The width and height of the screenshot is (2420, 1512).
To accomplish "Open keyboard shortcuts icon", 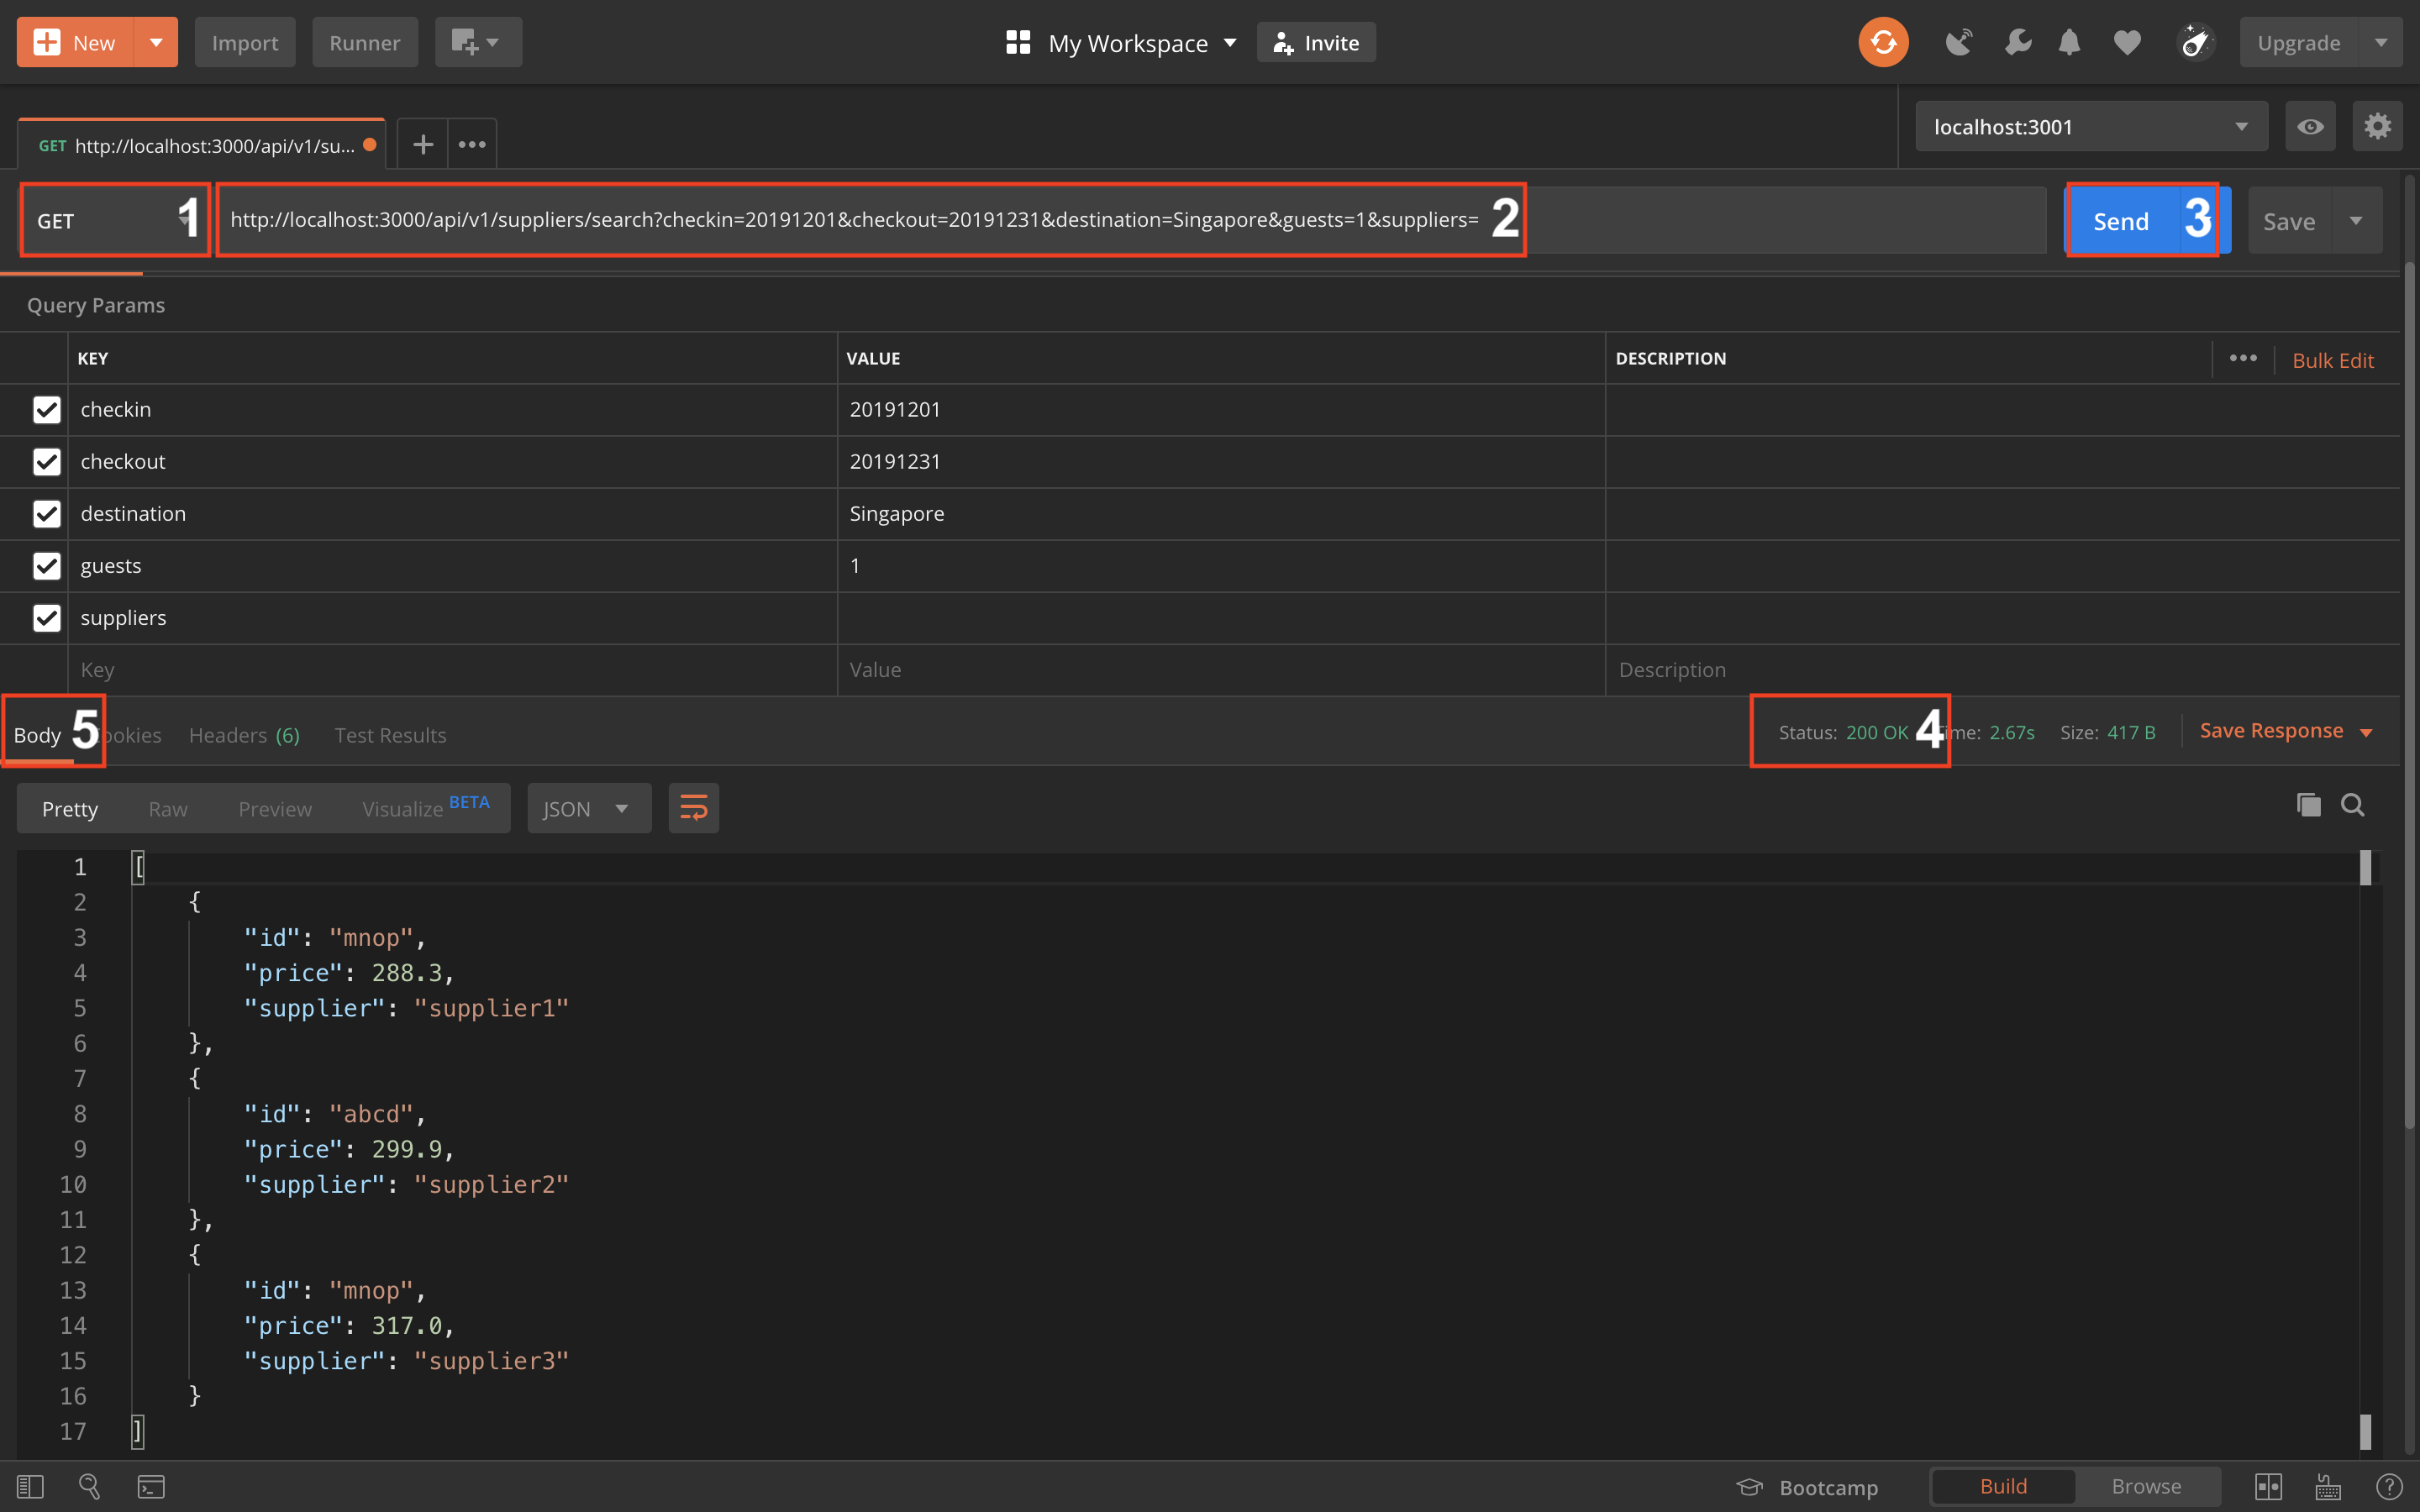I will pyautogui.click(x=2328, y=1487).
